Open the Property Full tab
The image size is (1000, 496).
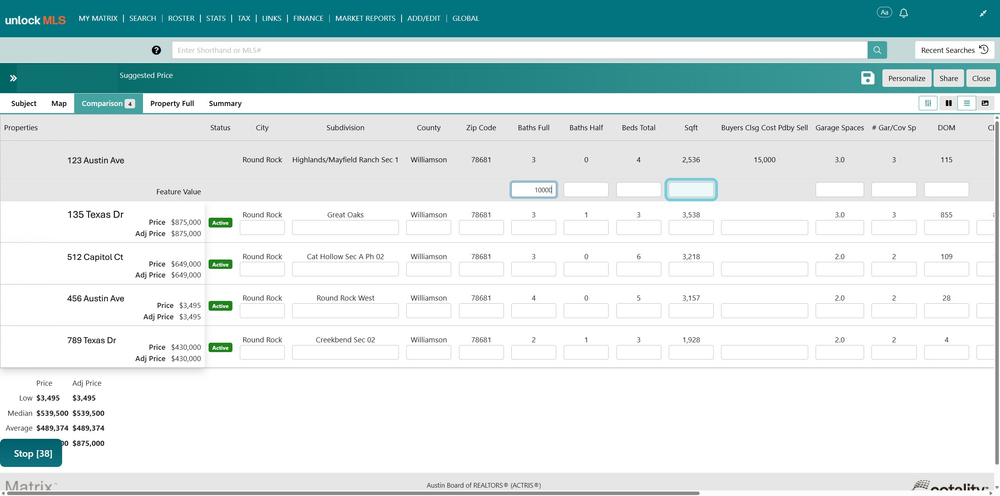click(172, 103)
